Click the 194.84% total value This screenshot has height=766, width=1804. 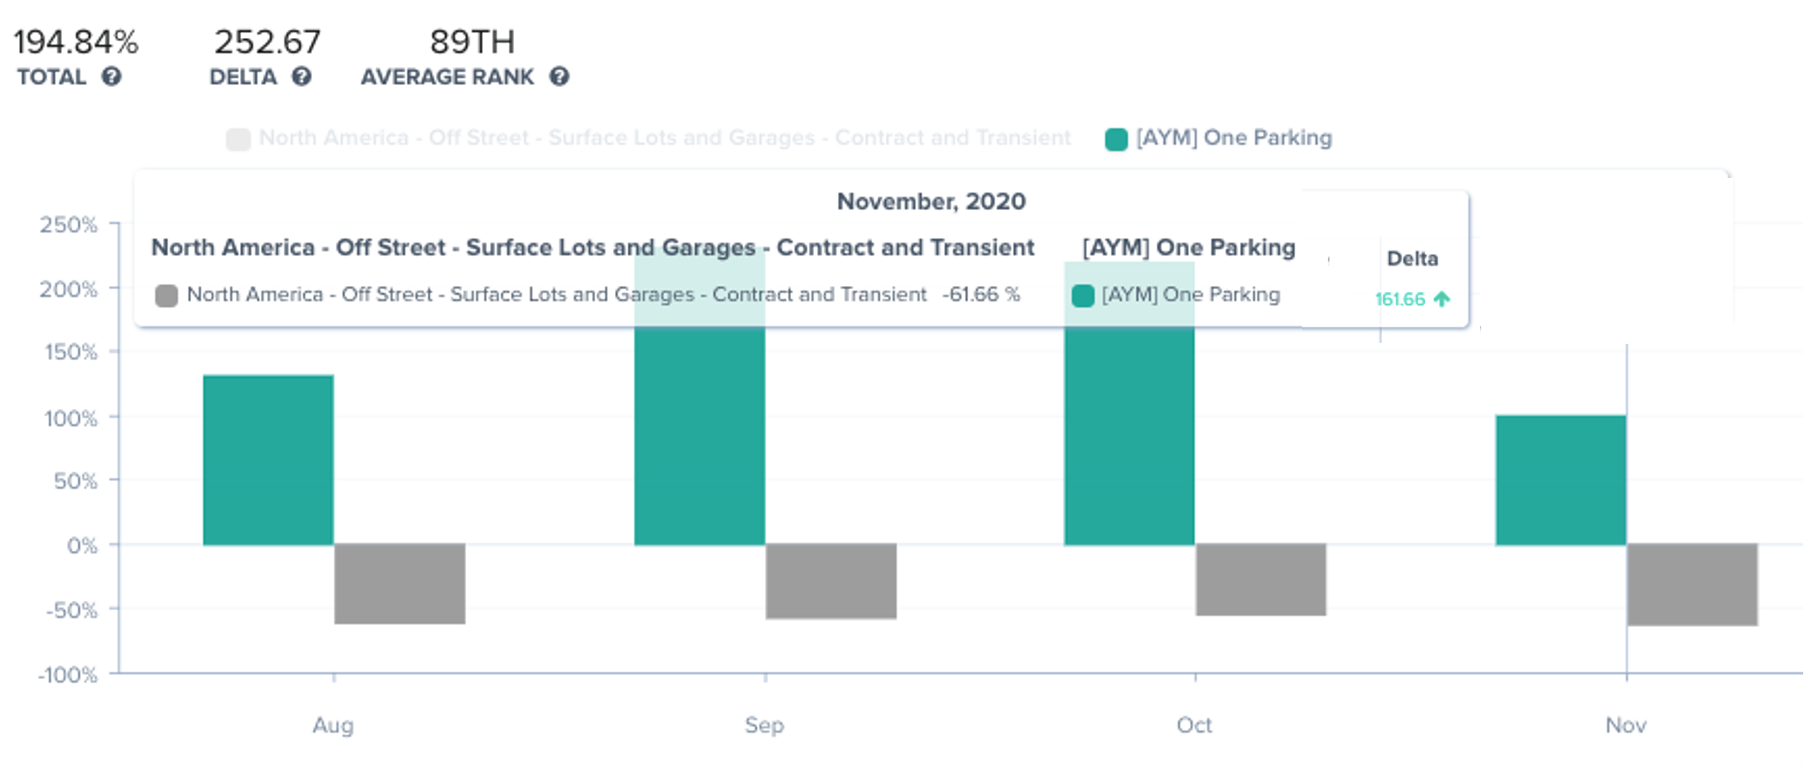tap(76, 42)
